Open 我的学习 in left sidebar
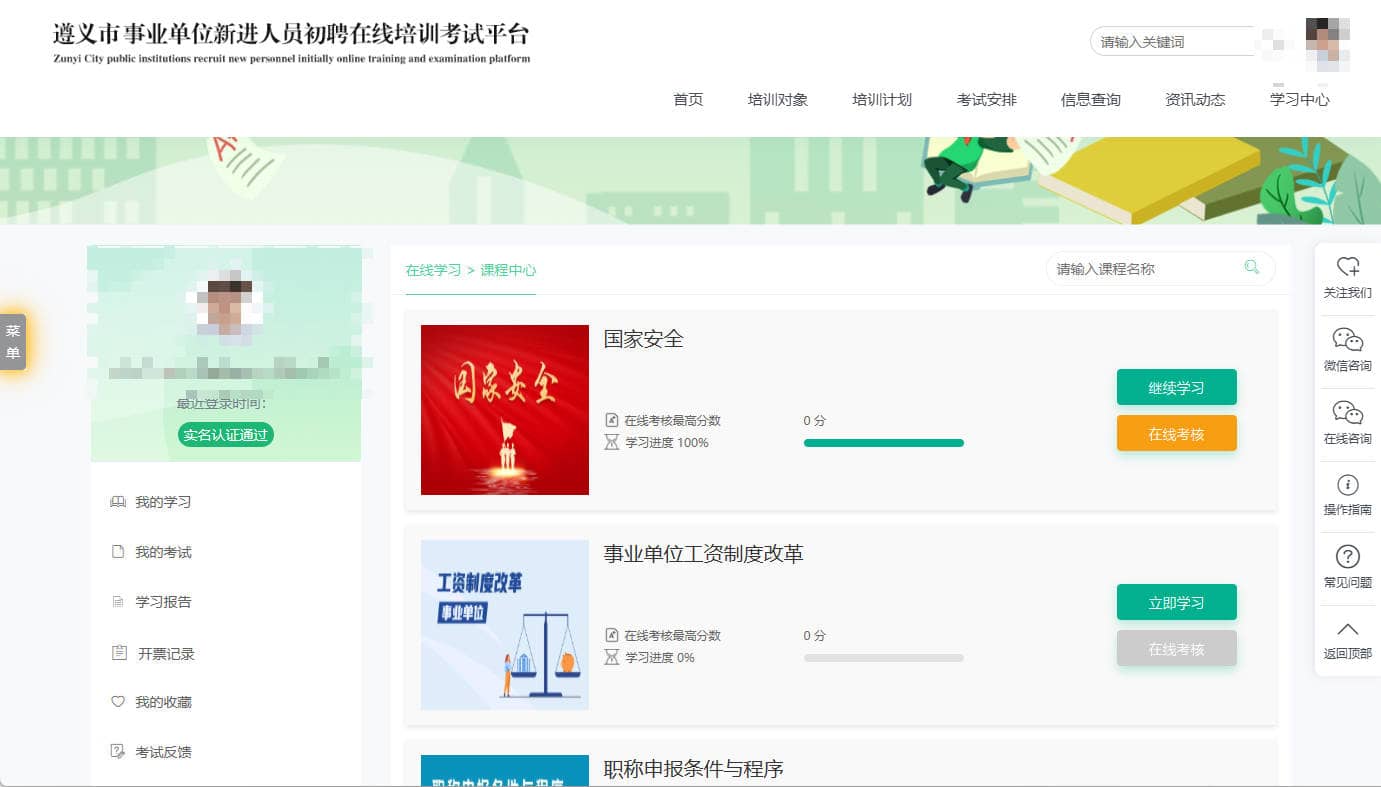This screenshot has height=787, width=1381. [x=163, y=502]
